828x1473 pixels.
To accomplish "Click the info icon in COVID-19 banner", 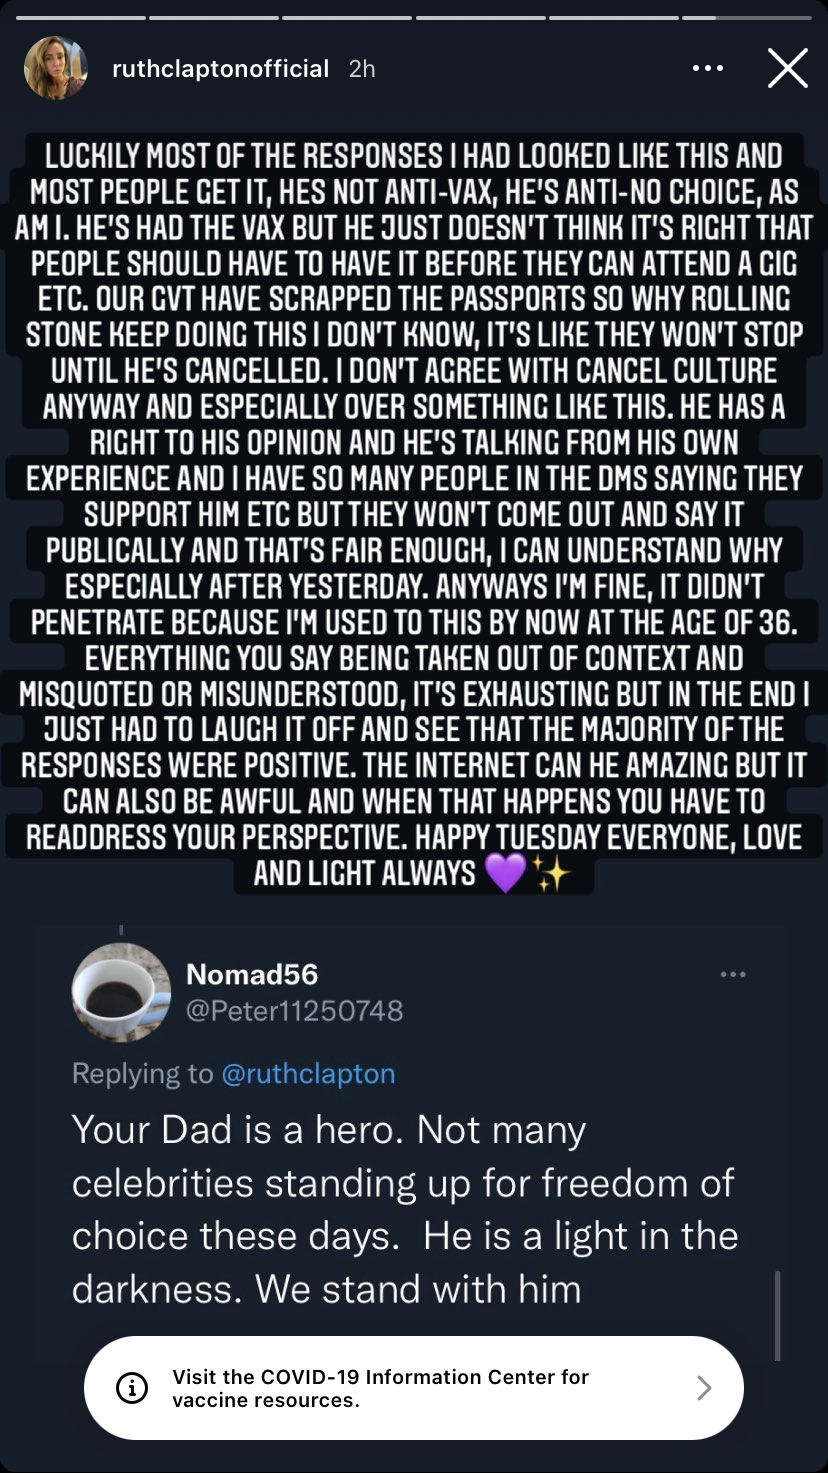I will 132,1388.
